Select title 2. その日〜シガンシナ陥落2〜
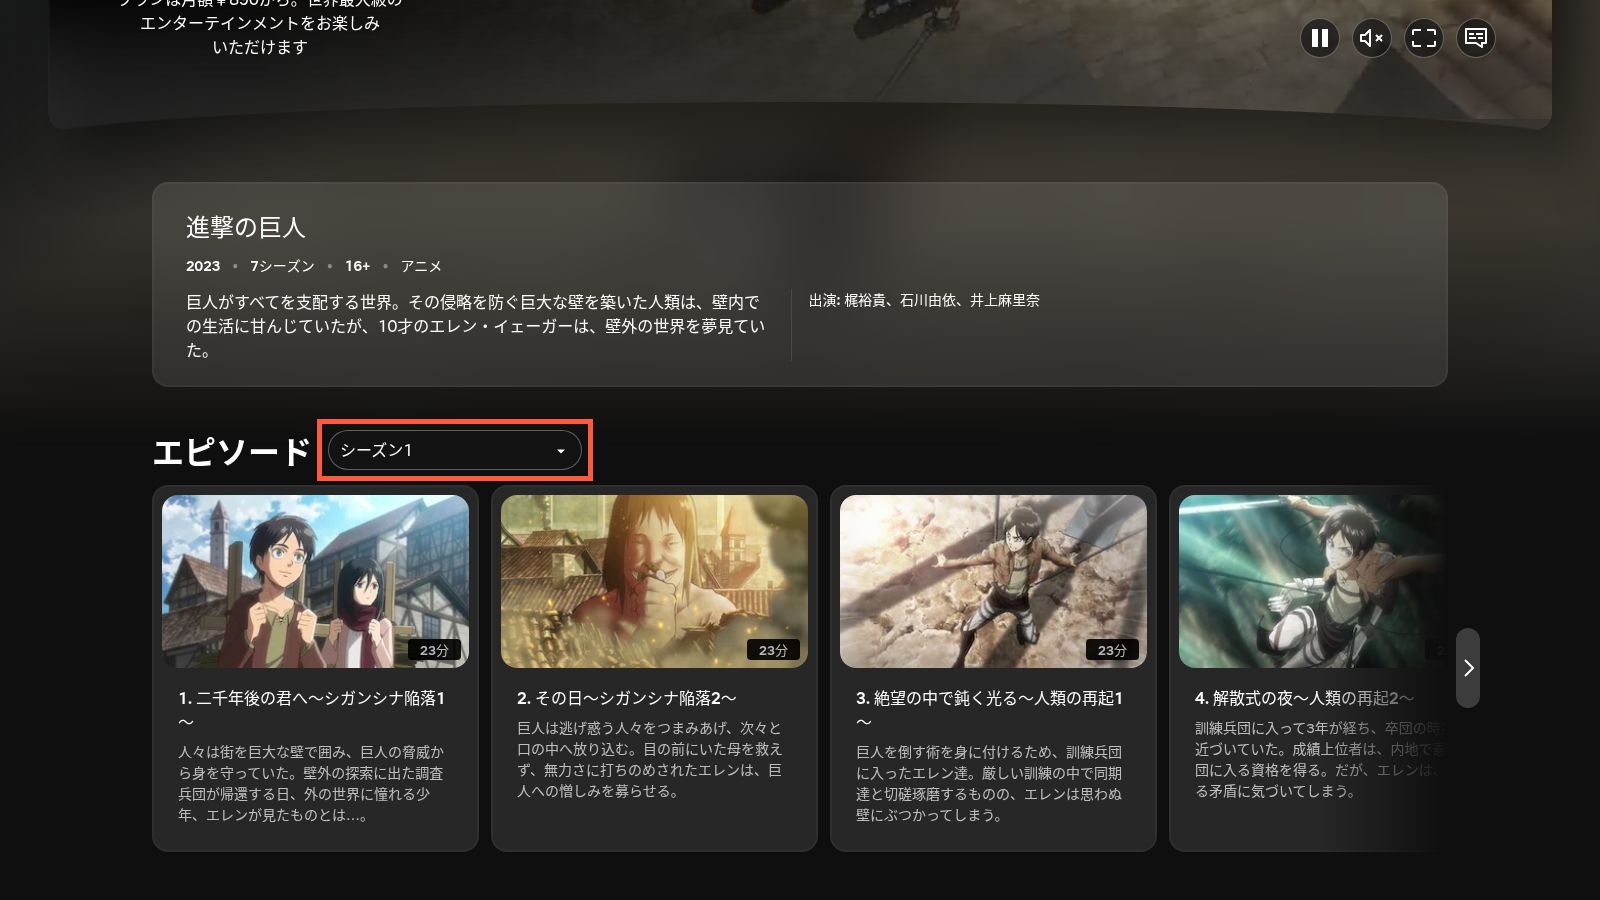Screen dimensions: 1600x900 [627, 698]
